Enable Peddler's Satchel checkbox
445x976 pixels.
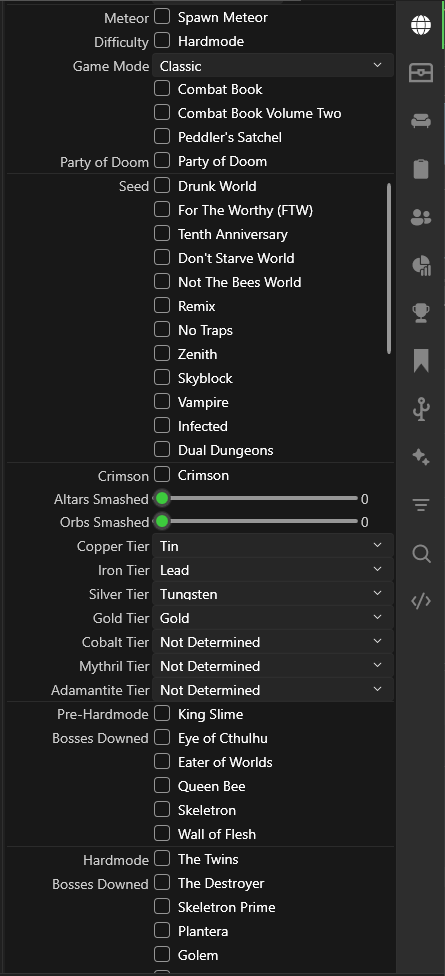tap(162, 136)
